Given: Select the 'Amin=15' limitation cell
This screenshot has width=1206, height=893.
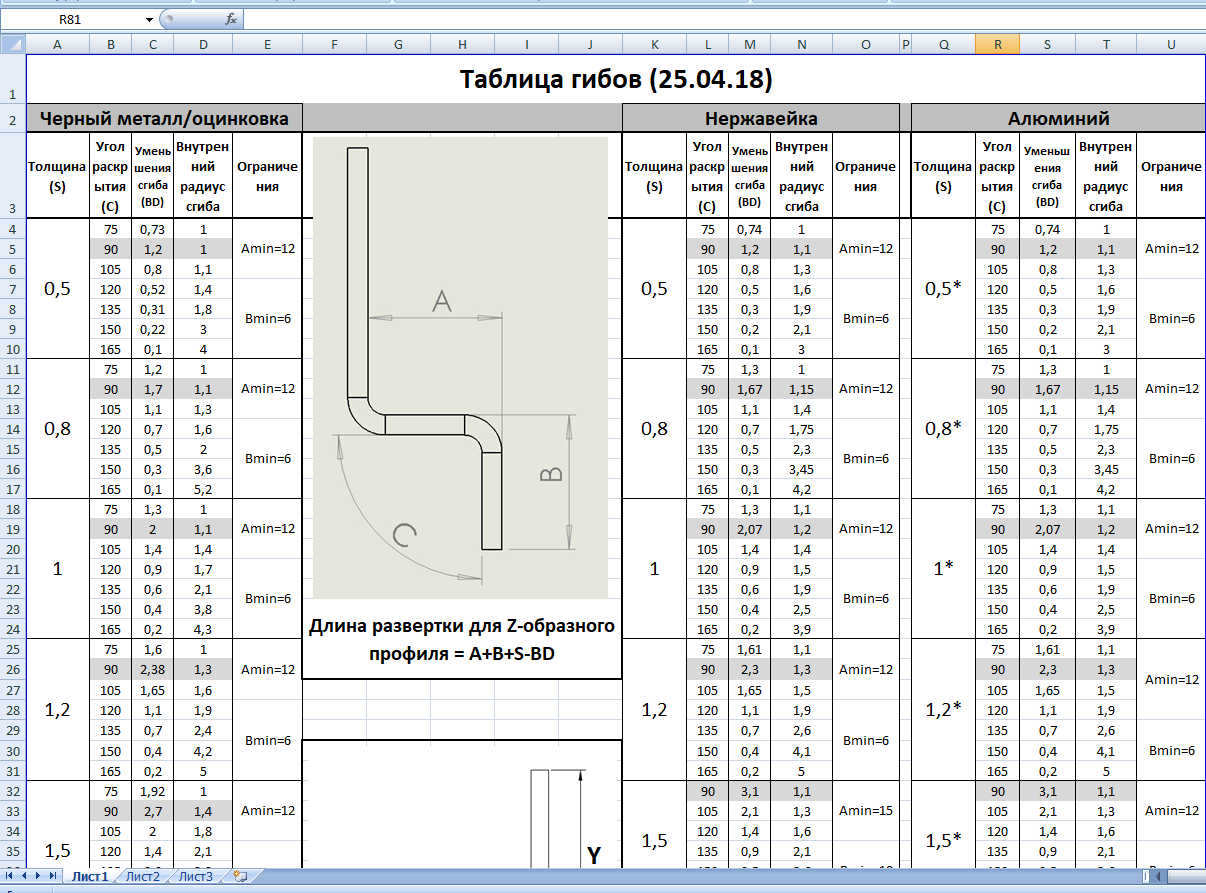Looking at the screenshot, I should [x=865, y=811].
